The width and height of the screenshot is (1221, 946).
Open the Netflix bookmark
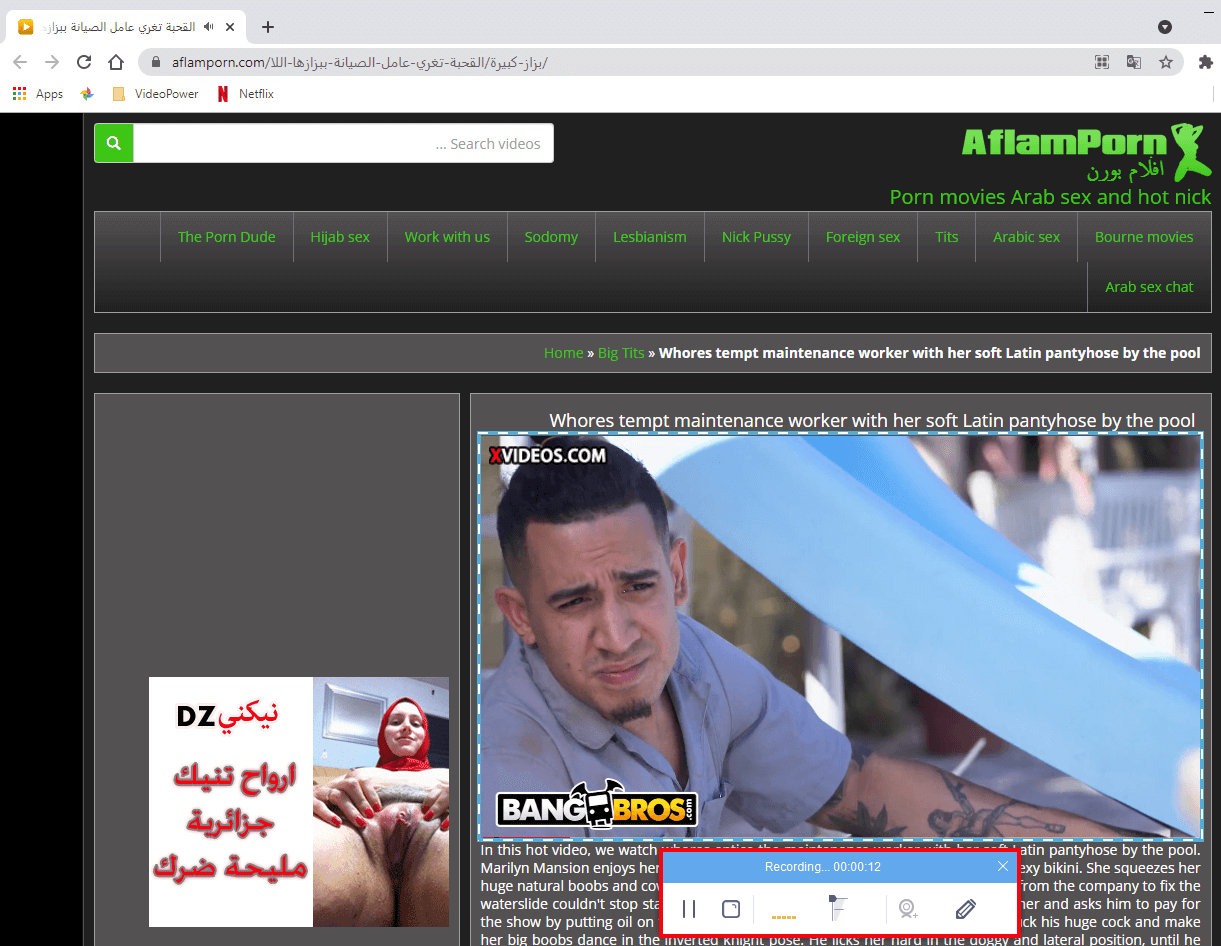click(245, 94)
